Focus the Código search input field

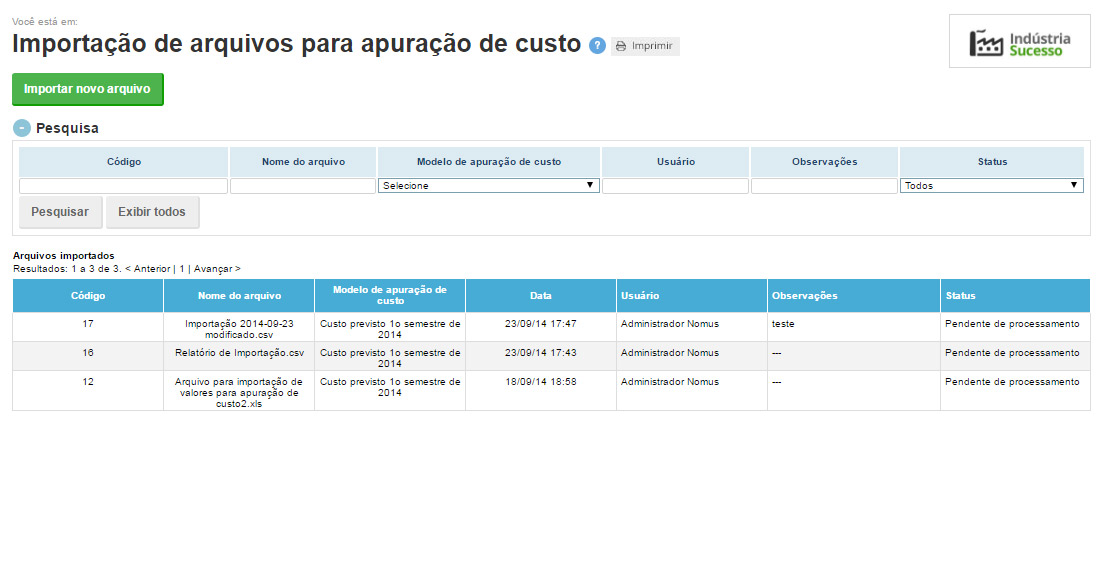[123, 186]
